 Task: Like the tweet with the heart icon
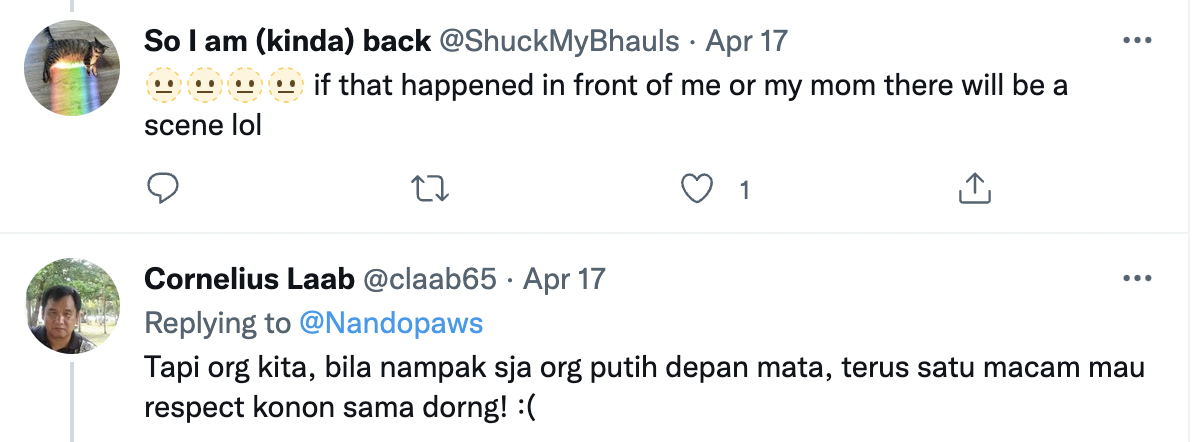[697, 188]
